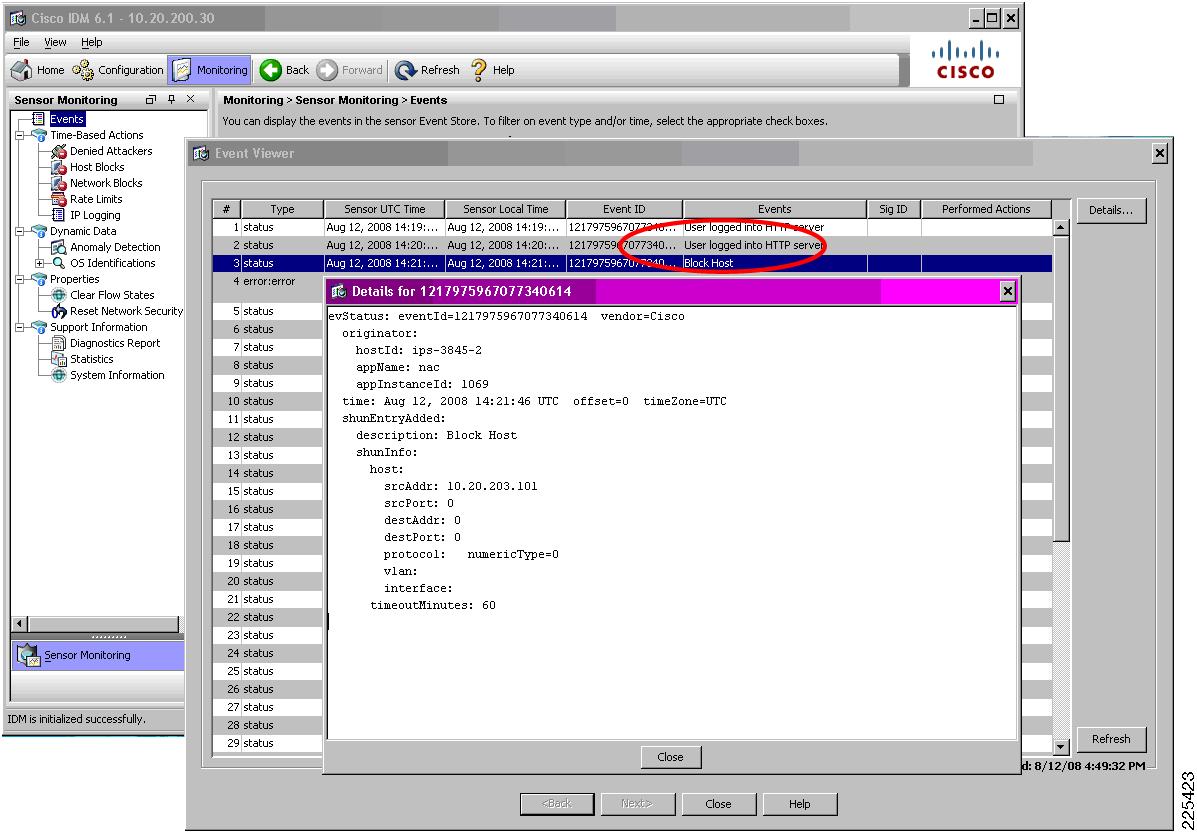Open the OS Identifications magnifier icon
The height and width of the screenshot is (832, 1197).
click(x=59, y=263)
